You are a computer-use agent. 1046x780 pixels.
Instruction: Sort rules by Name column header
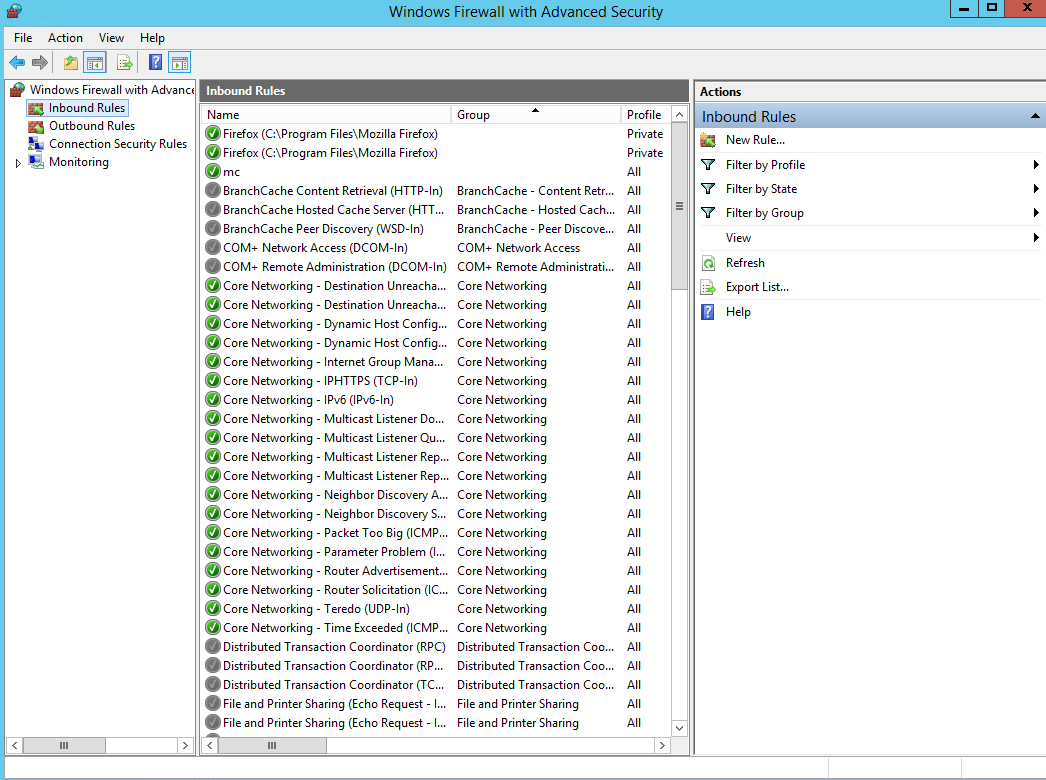(325, 115)
